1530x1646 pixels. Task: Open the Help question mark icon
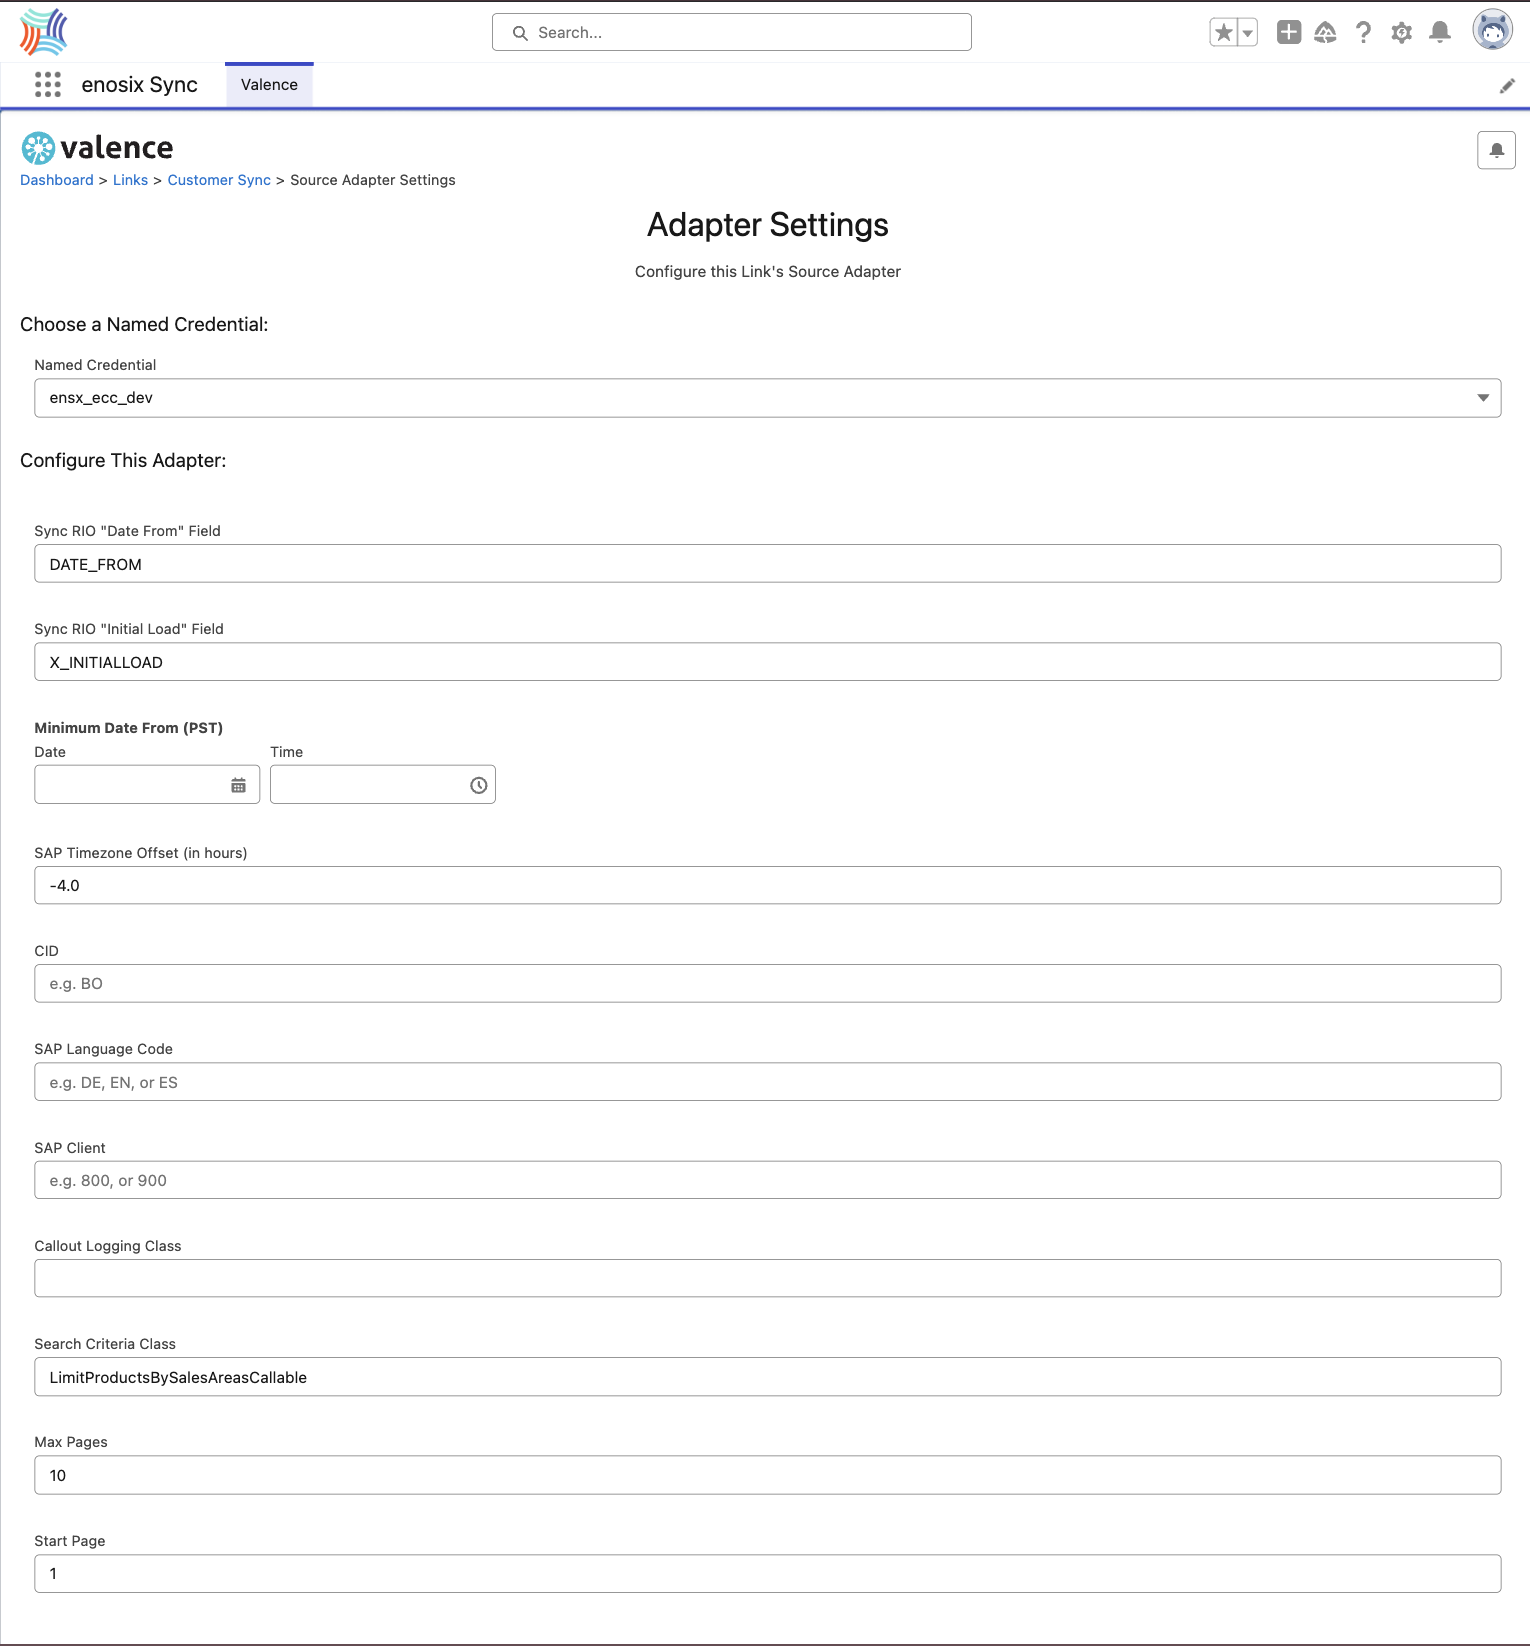click(x=1363, y=32)
